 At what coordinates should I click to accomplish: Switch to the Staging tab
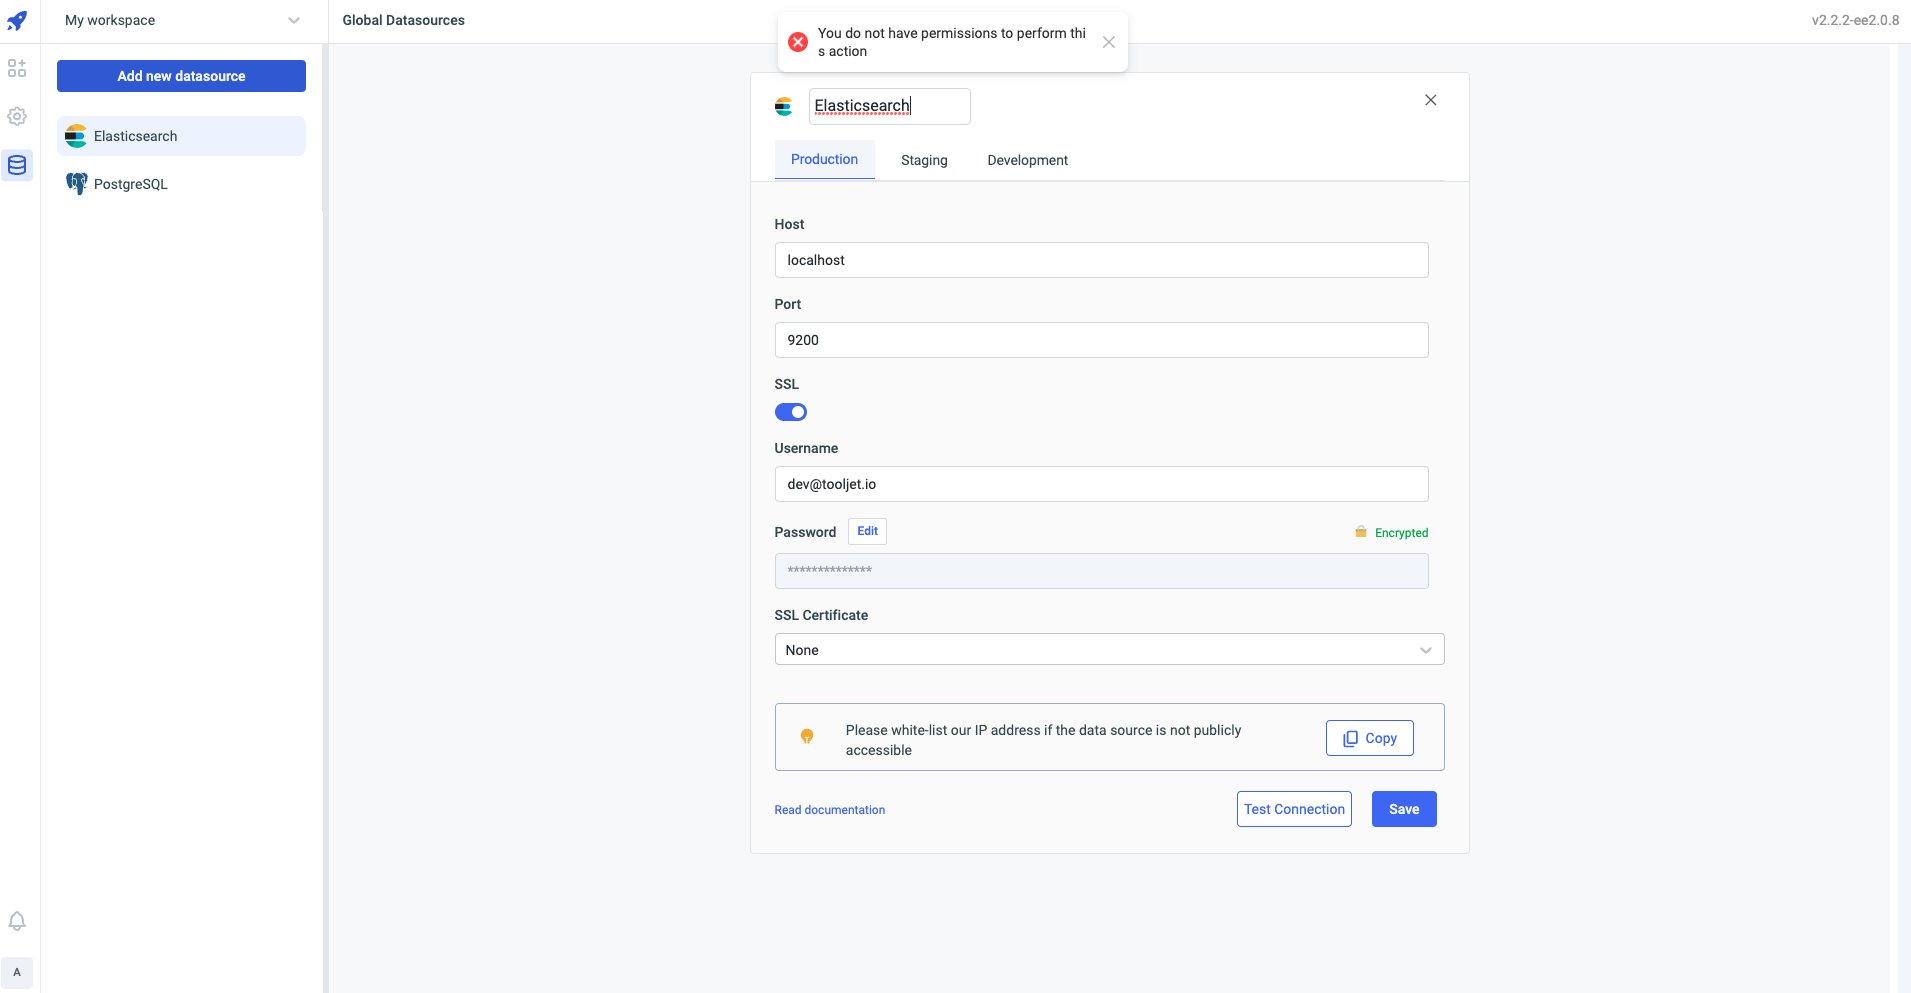pos(923,160)
